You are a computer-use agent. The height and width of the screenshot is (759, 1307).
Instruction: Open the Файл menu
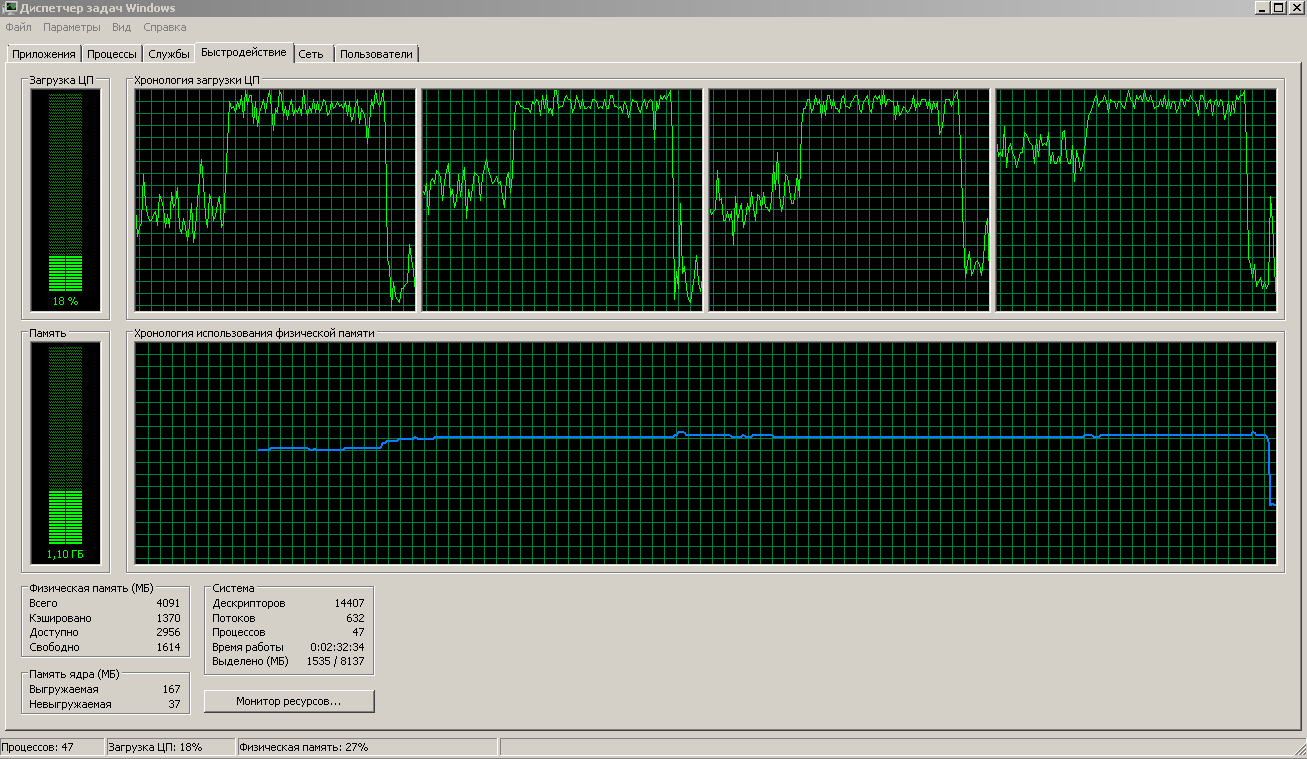18,27
